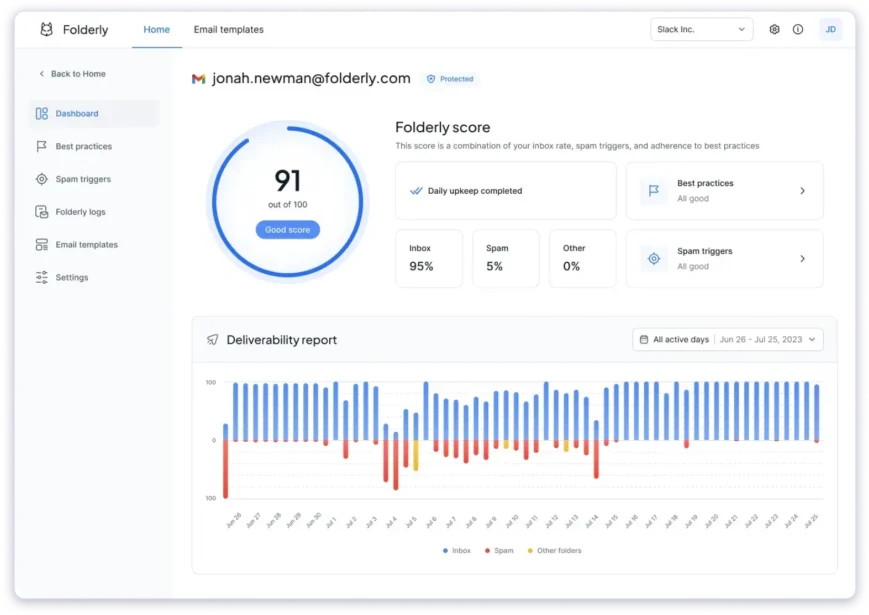Toggle Other folders series in chart legend
869x615 pixels.
coord(554,551)
